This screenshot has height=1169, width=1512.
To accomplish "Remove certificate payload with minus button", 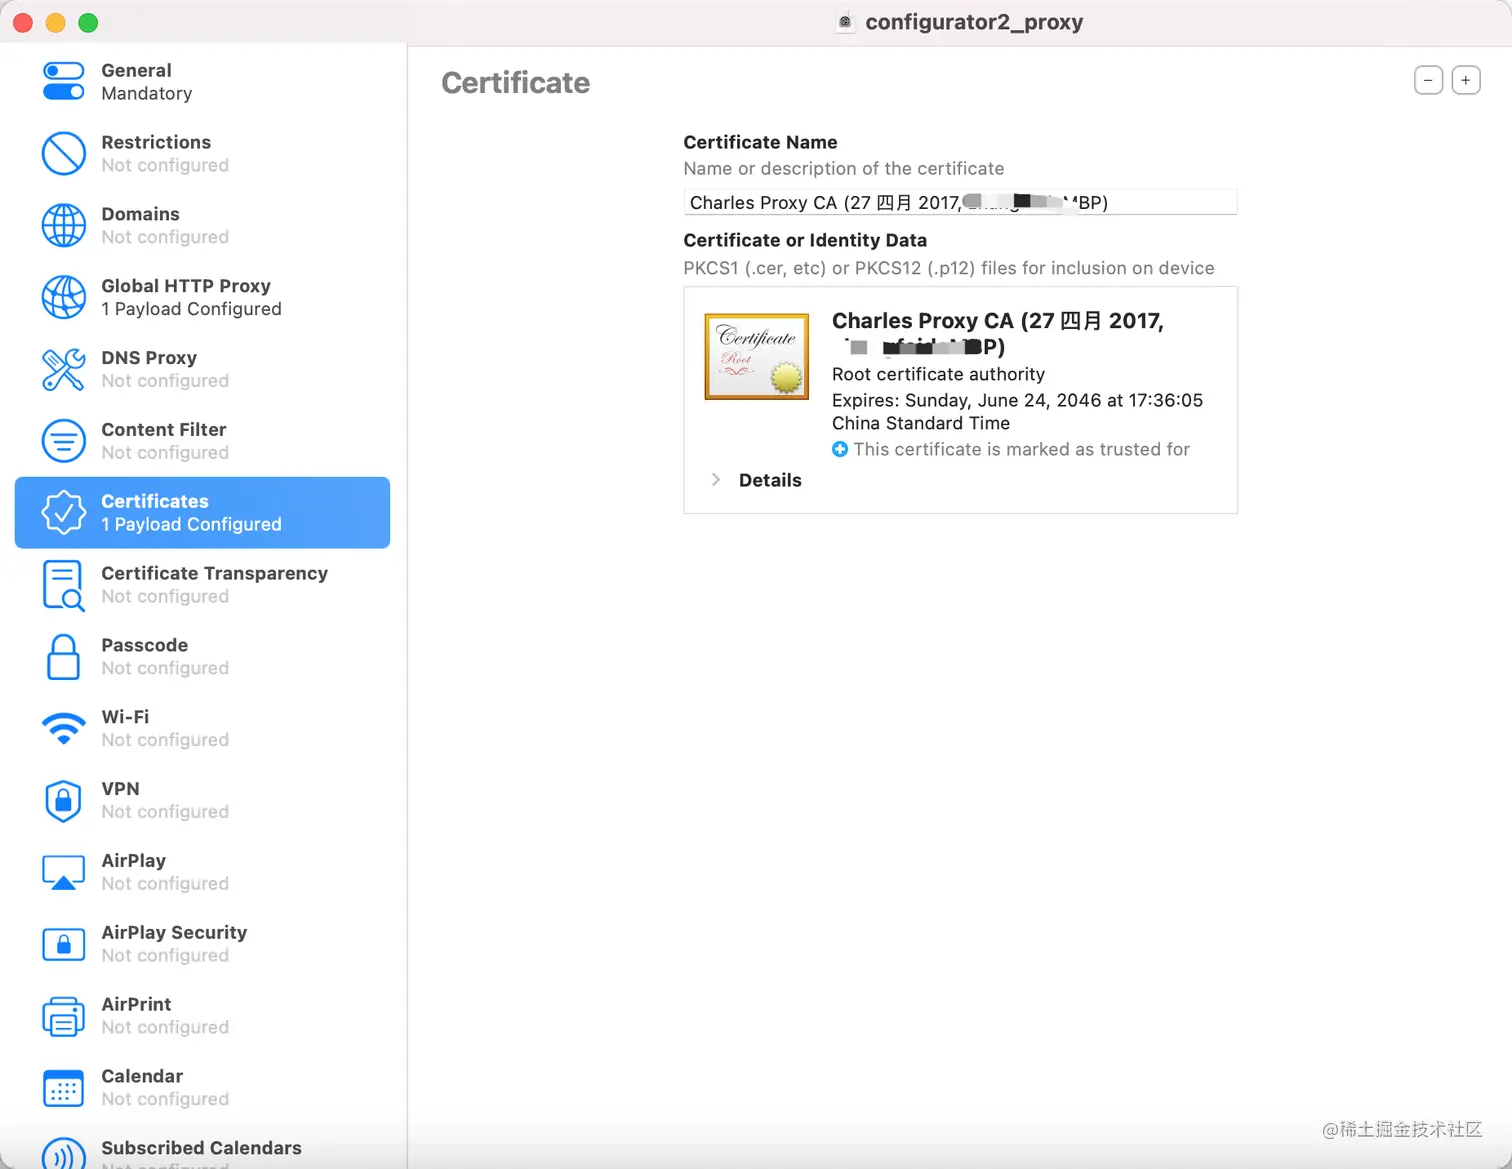I will (1428, 80).
